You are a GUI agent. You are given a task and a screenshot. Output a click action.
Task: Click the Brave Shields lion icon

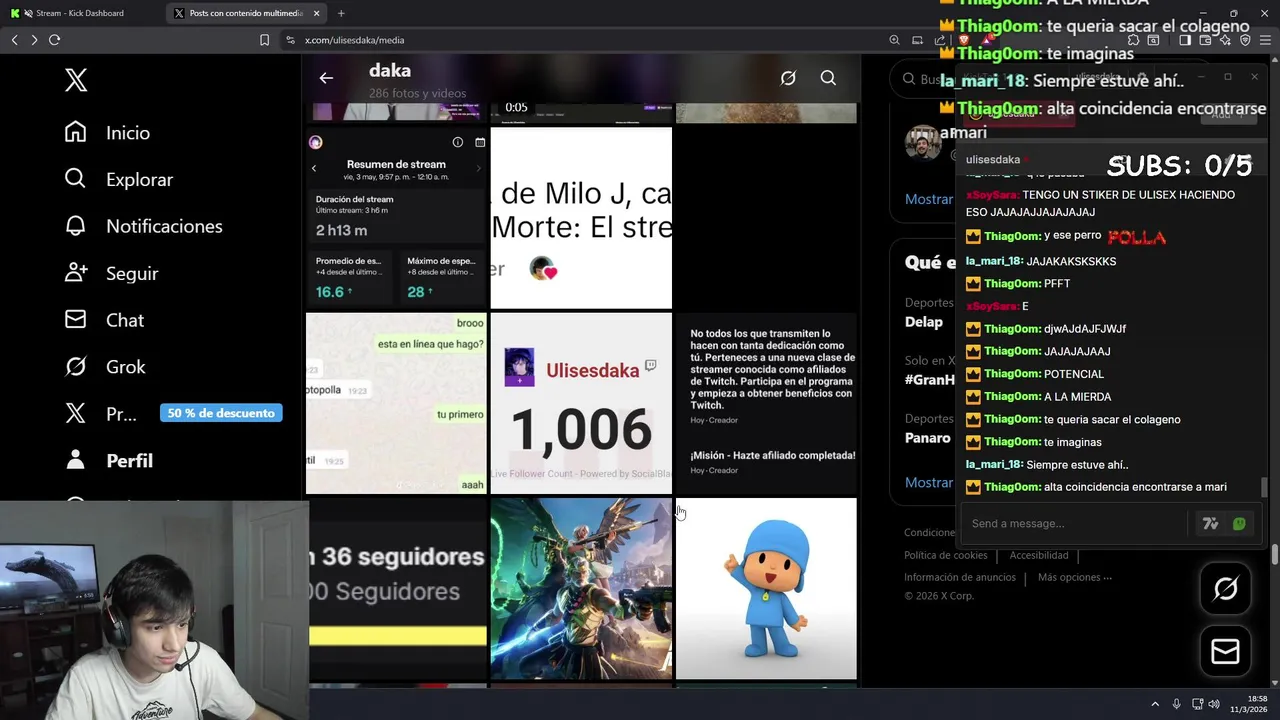pyautogui.click(x=963, y=40)
